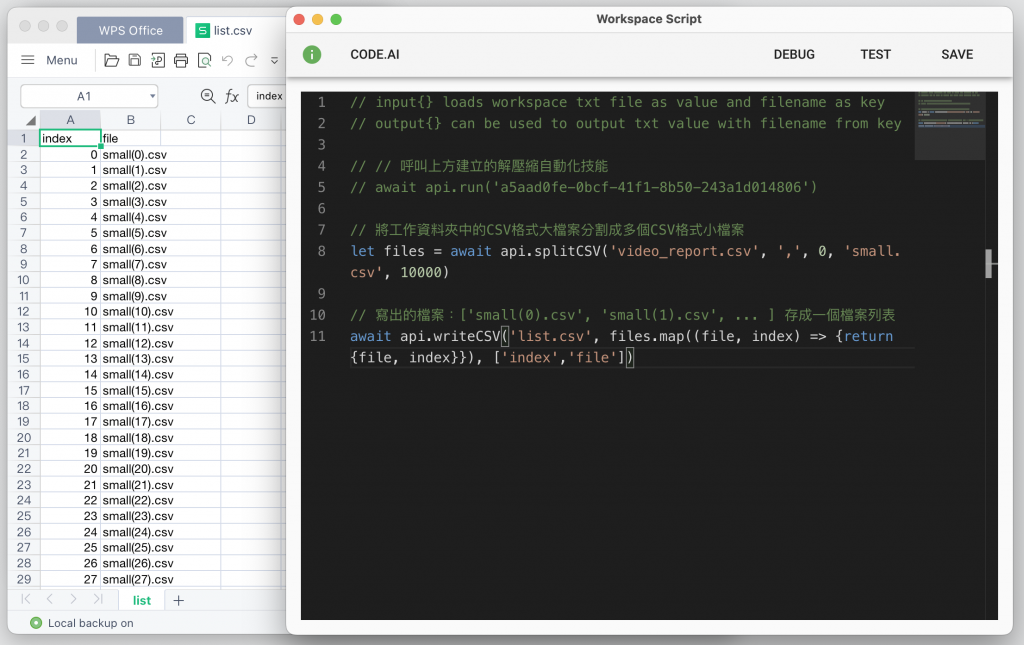This screenshot has height=645, width=1024.
Task: Minimize Workspace Script with yellow button
Action: 317,20
